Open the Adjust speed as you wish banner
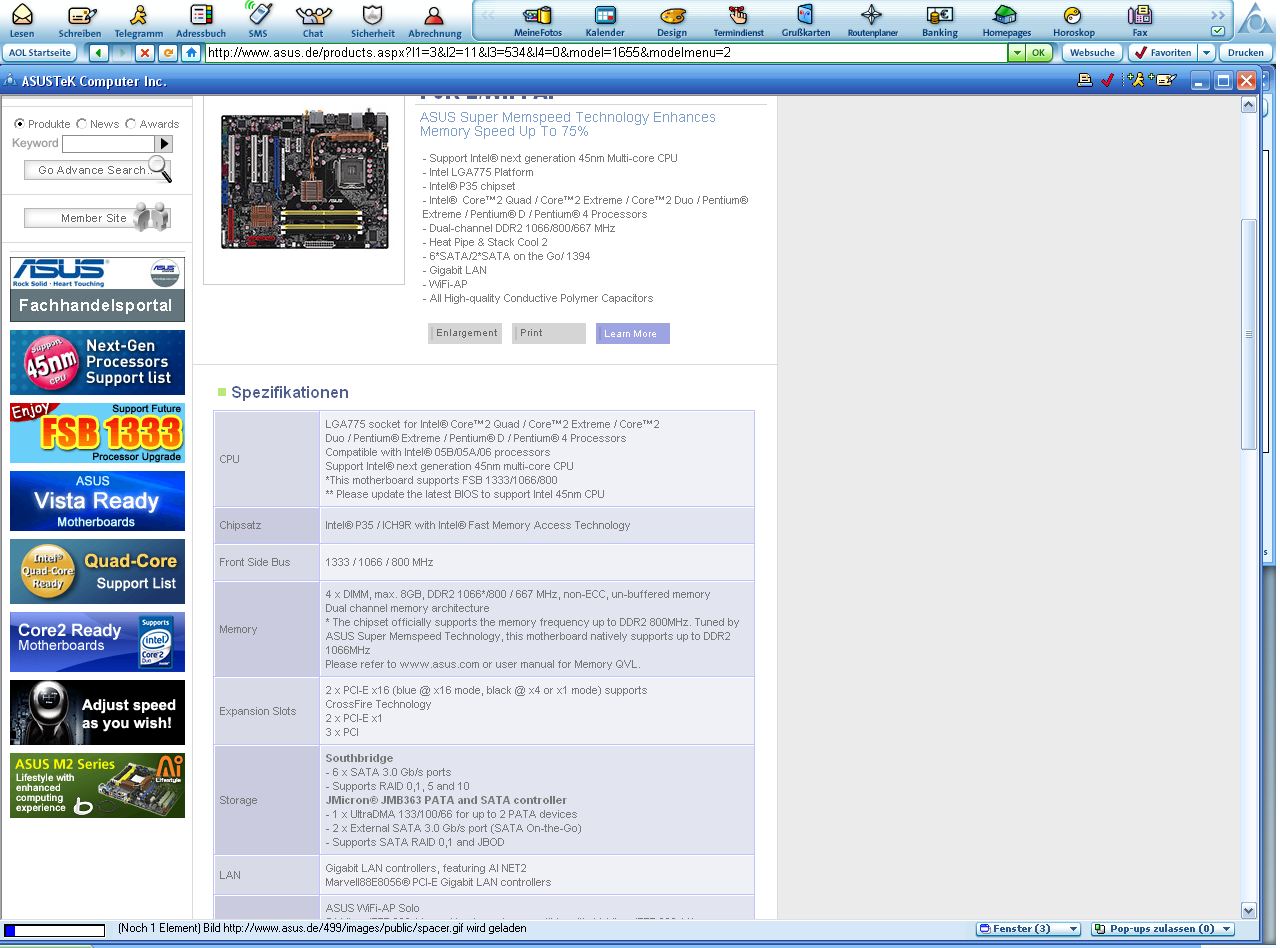 (x=97, y=713)
